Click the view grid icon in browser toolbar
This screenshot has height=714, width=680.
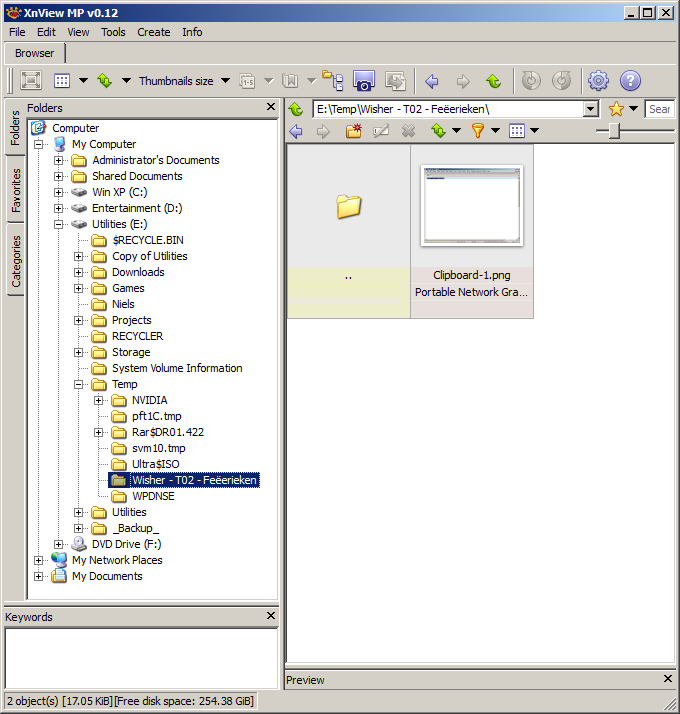tap(517, 131)
